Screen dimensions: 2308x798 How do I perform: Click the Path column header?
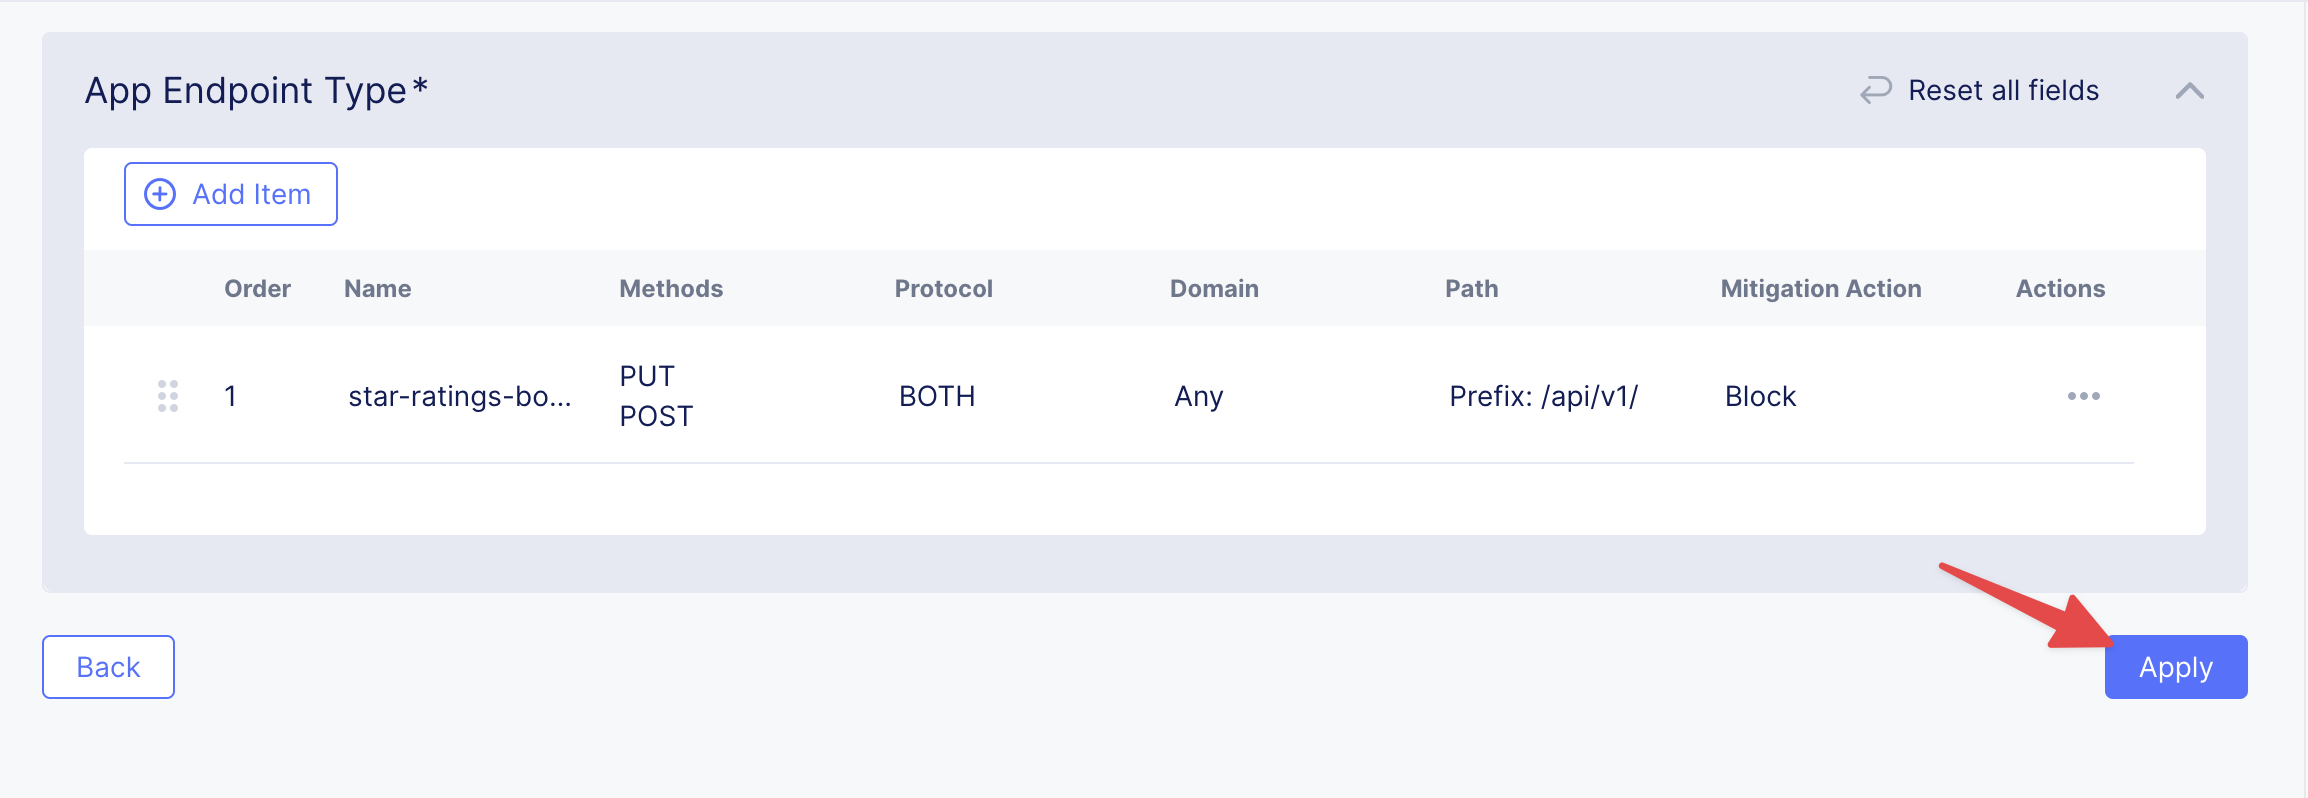point(1471,289)
